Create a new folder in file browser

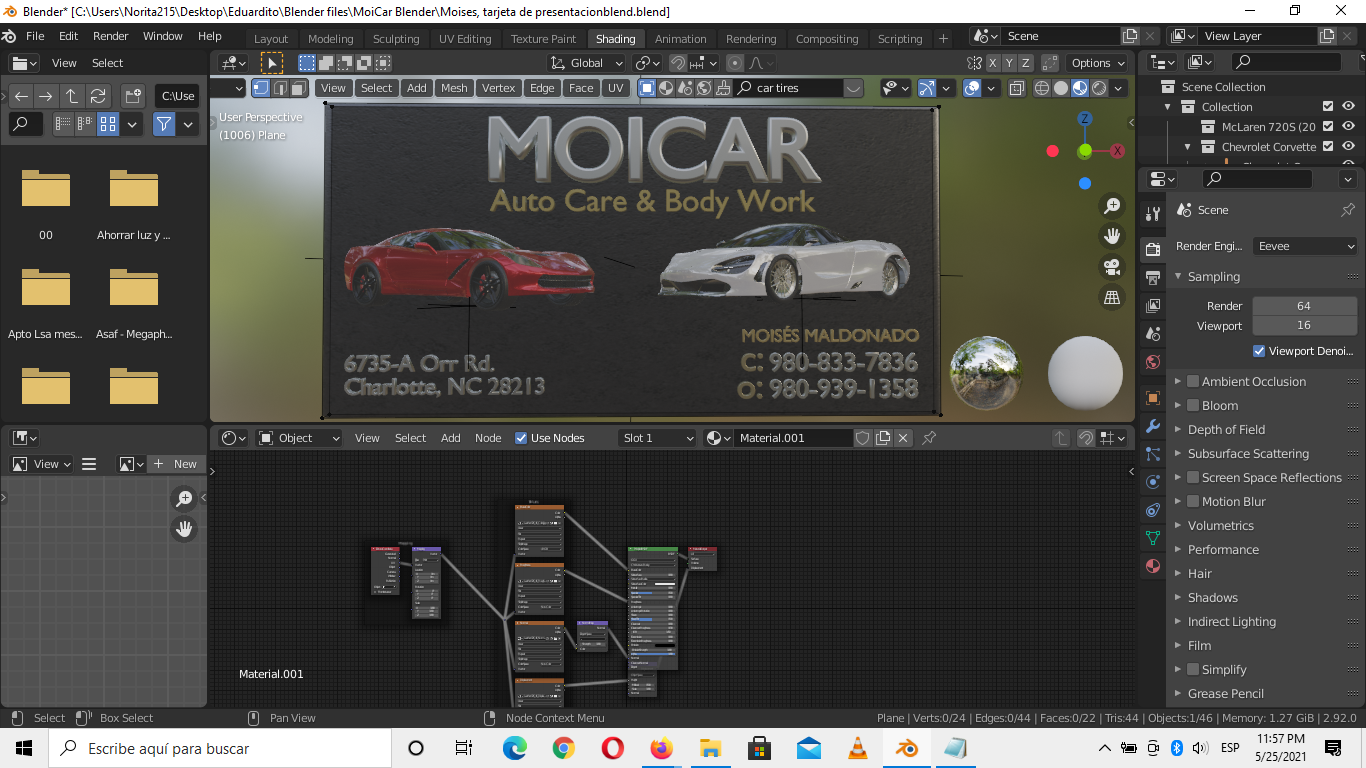(133, 96)
